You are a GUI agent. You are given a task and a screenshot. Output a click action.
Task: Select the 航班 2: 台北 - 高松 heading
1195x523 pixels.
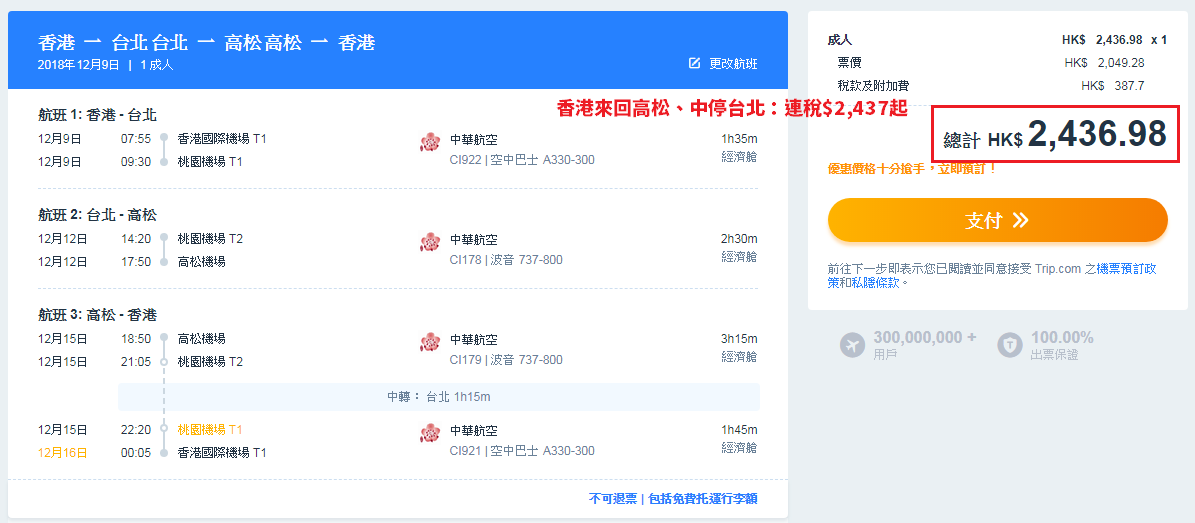click(97, 215)
